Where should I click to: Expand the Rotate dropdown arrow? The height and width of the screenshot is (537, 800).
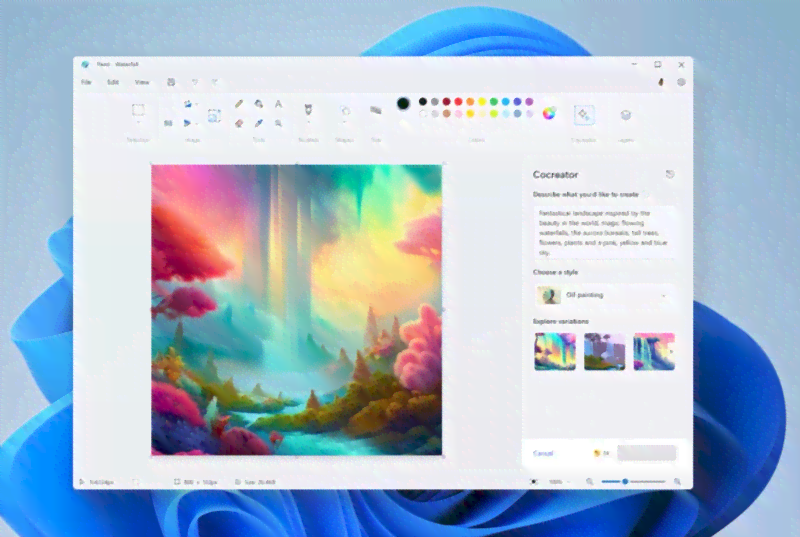[x=197, y=104]
